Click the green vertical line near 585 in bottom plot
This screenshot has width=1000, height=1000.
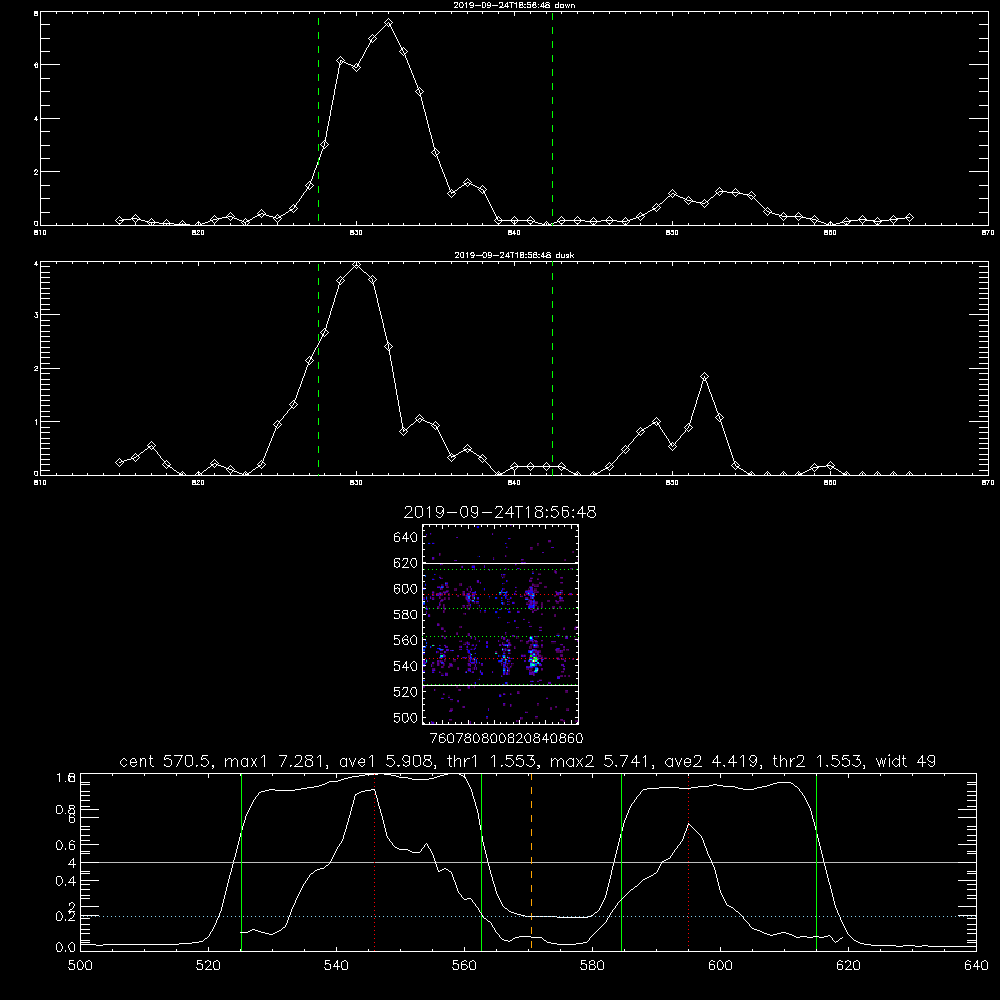[x=621, y=862]
